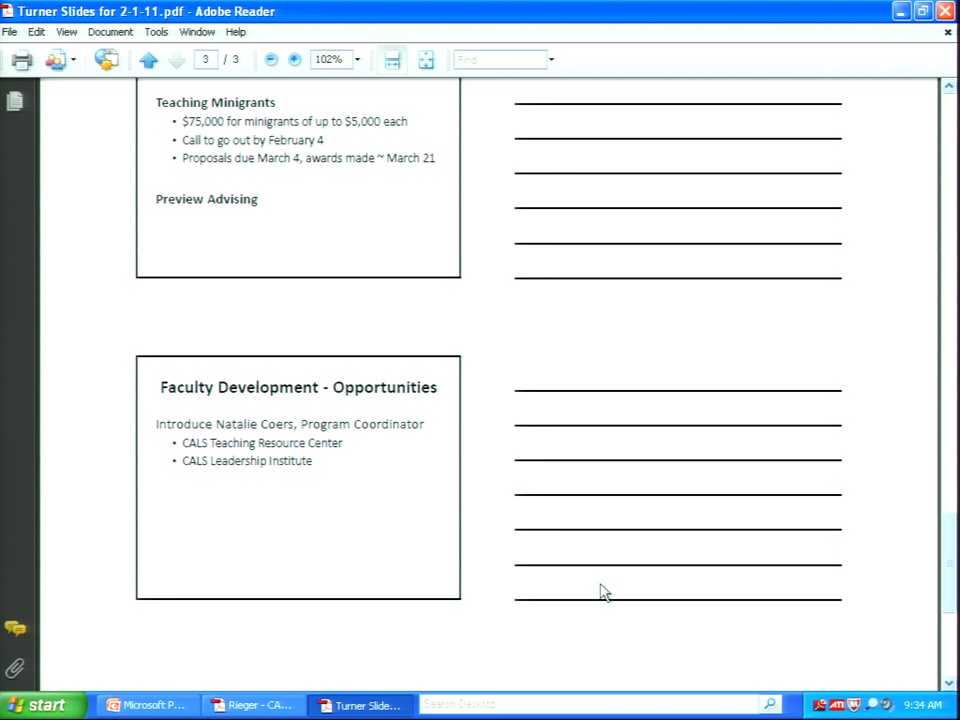Viewport: 960px width, 720px height.
Task: Click the 9:34 AM clock
Action: coord(923,705)
